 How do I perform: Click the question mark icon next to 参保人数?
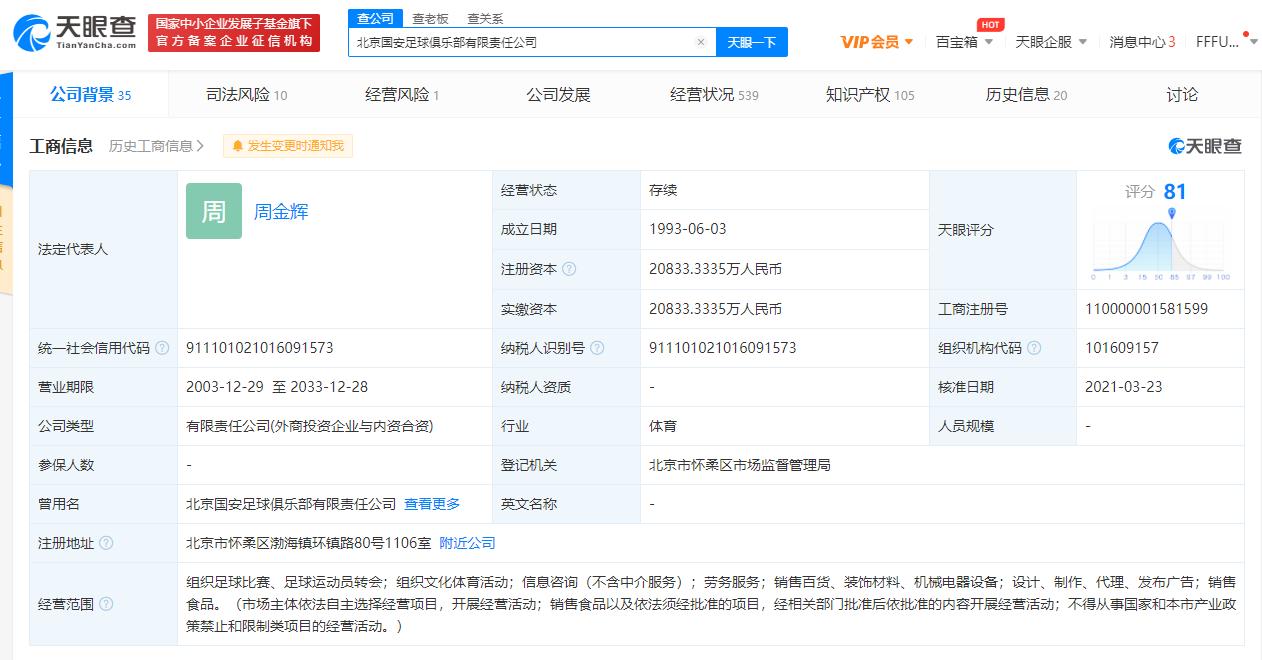(107, 464)
